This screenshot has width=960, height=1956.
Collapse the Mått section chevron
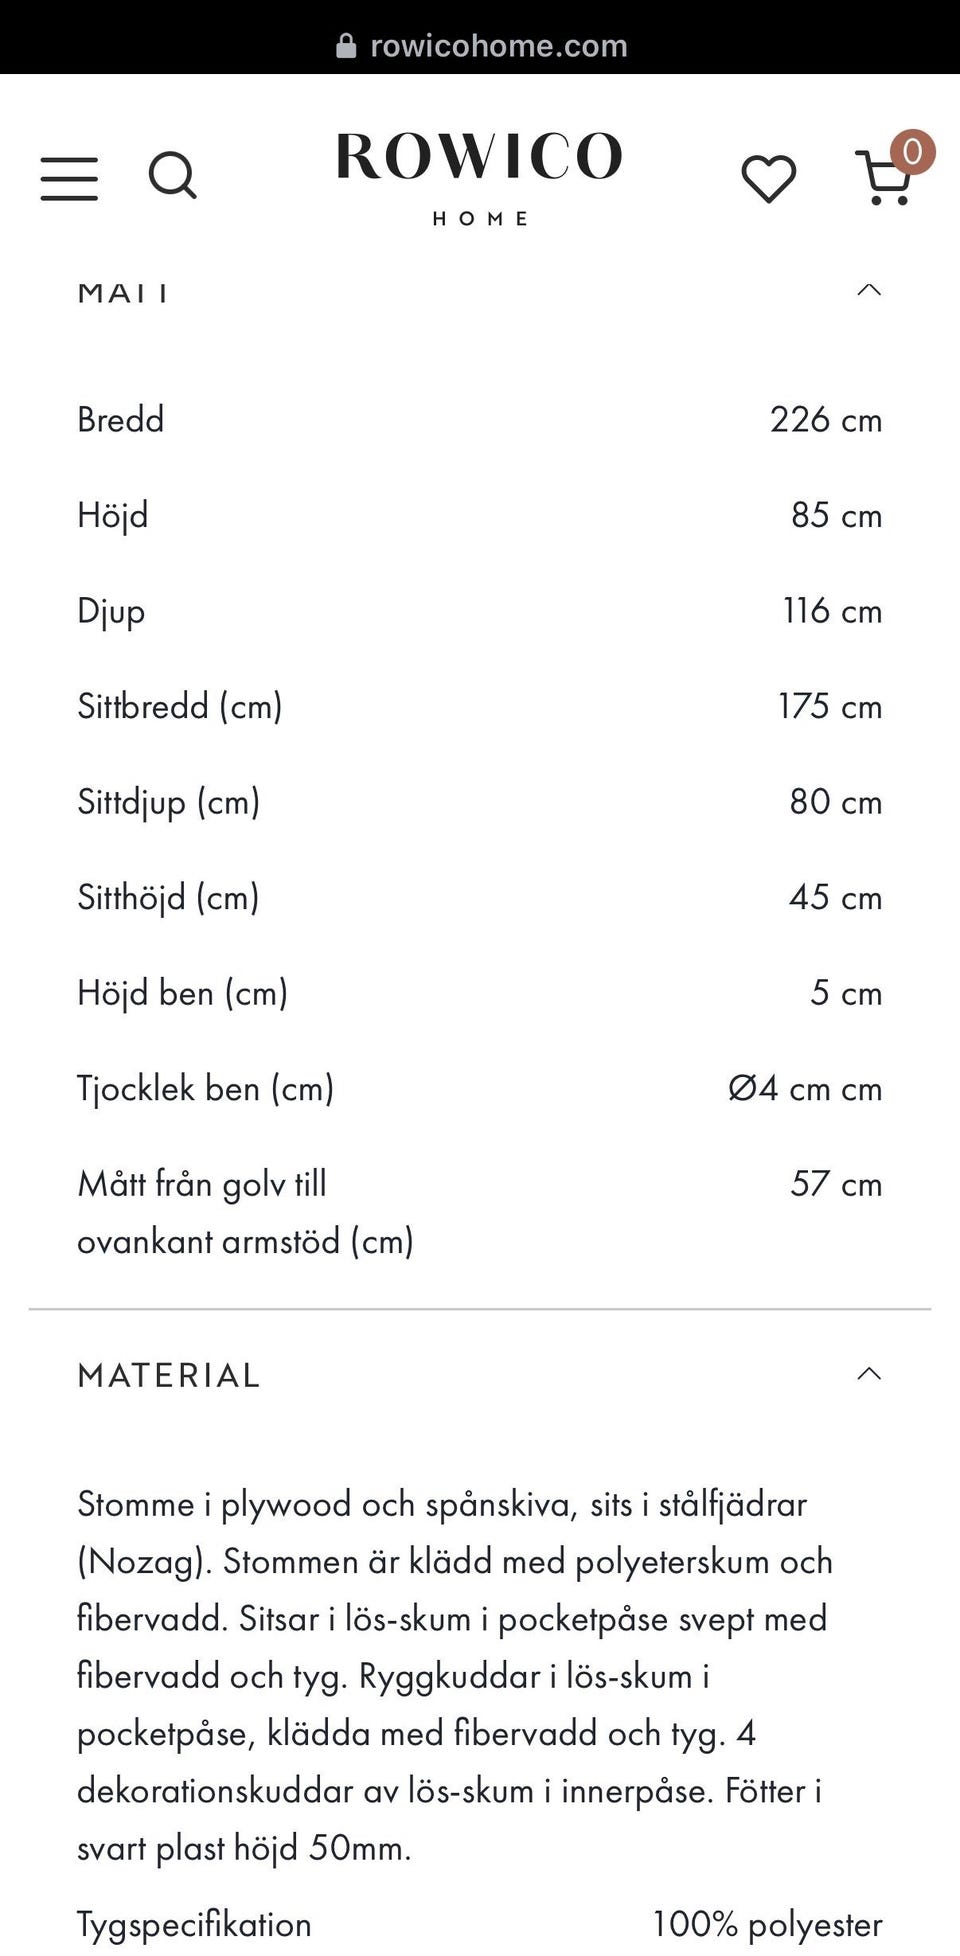869,290
